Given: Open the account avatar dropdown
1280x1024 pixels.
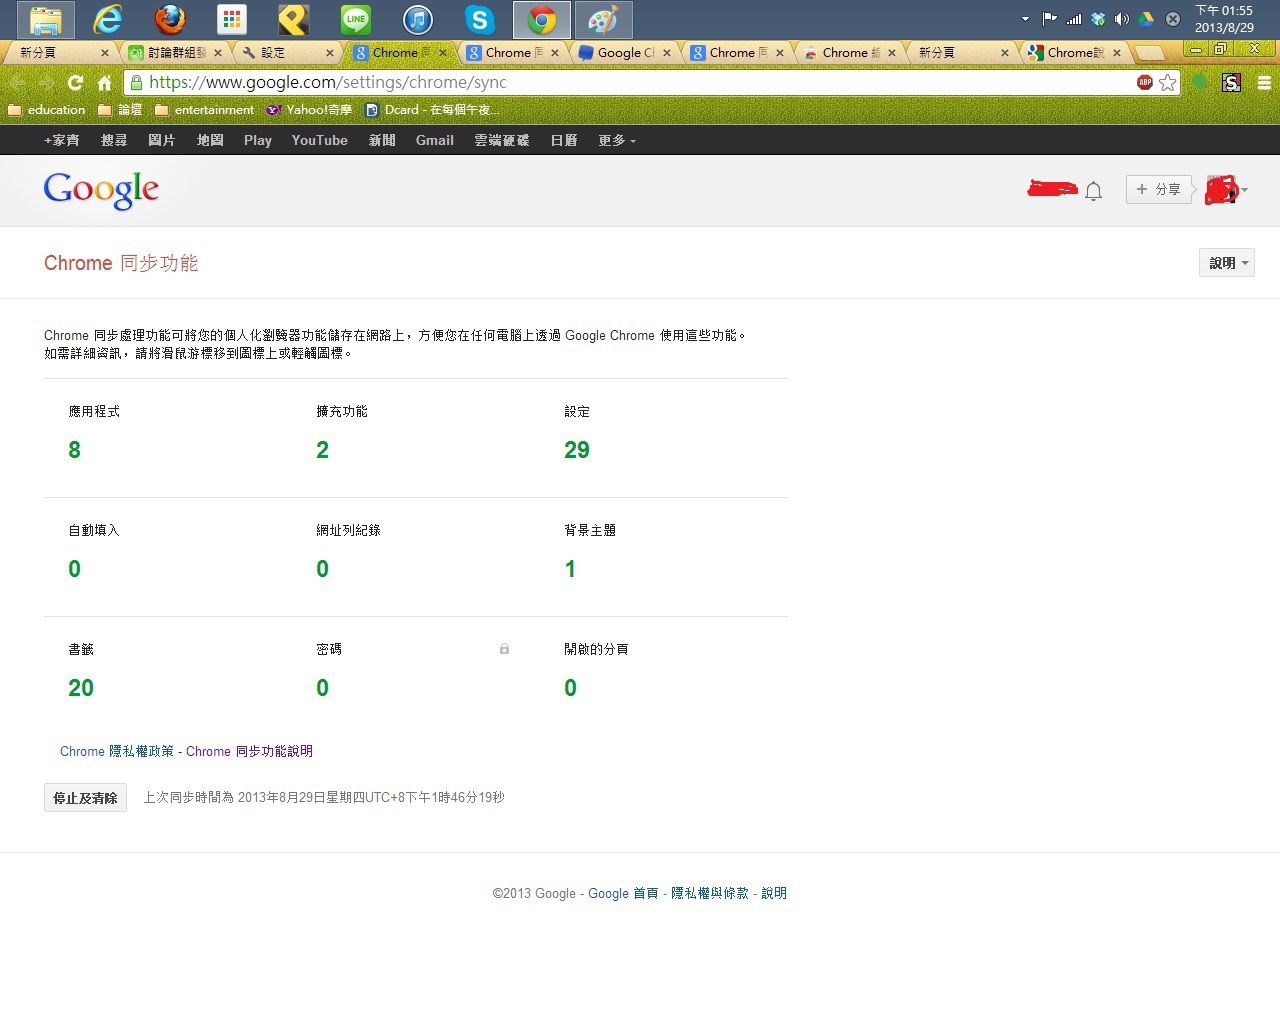Looking at the screenshot, I should pos(1227,189).
